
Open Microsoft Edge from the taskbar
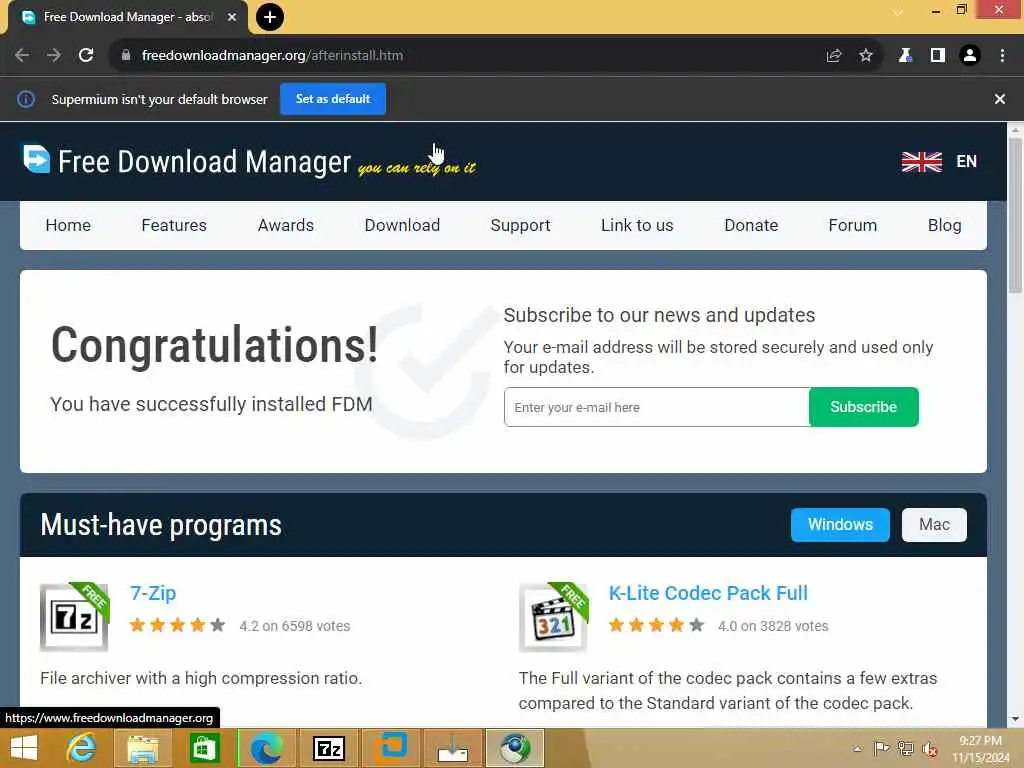click(x=266, y=748)
